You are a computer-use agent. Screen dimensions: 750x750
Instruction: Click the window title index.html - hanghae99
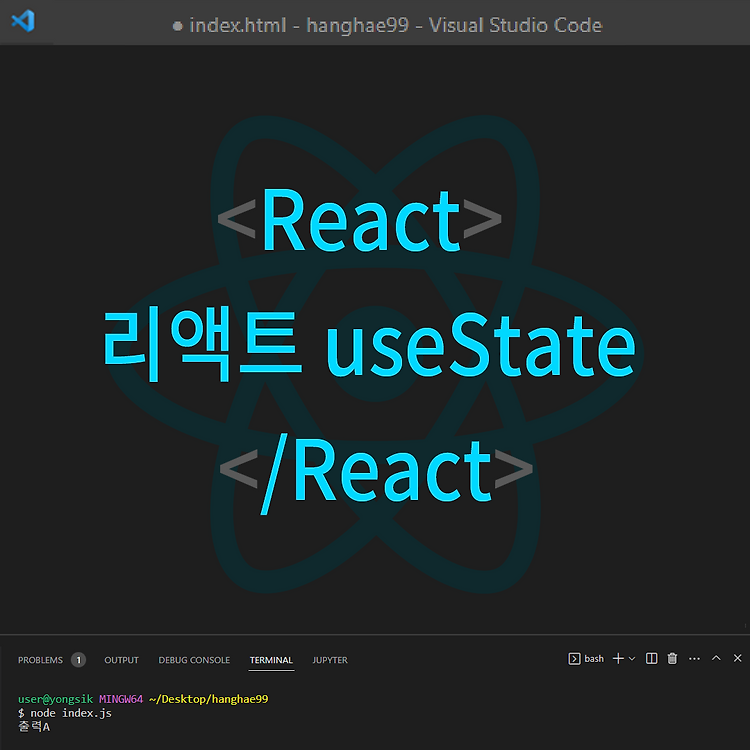click(299, 25)
